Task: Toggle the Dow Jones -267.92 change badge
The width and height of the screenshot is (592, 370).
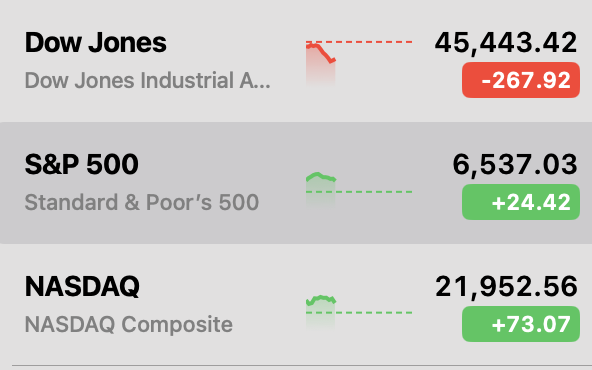Action: coord(521,80)
